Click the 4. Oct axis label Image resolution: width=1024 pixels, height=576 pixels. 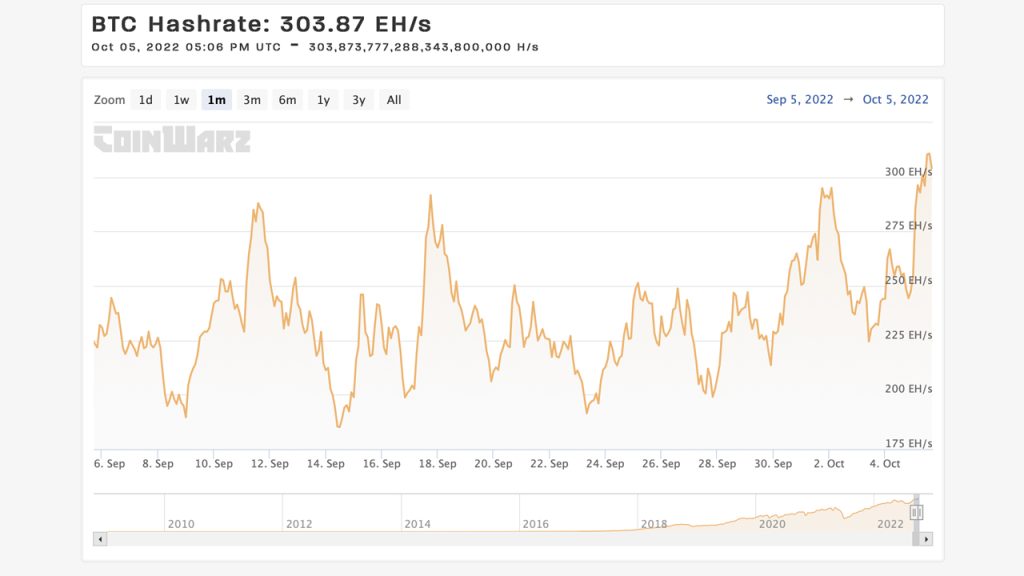885,464
